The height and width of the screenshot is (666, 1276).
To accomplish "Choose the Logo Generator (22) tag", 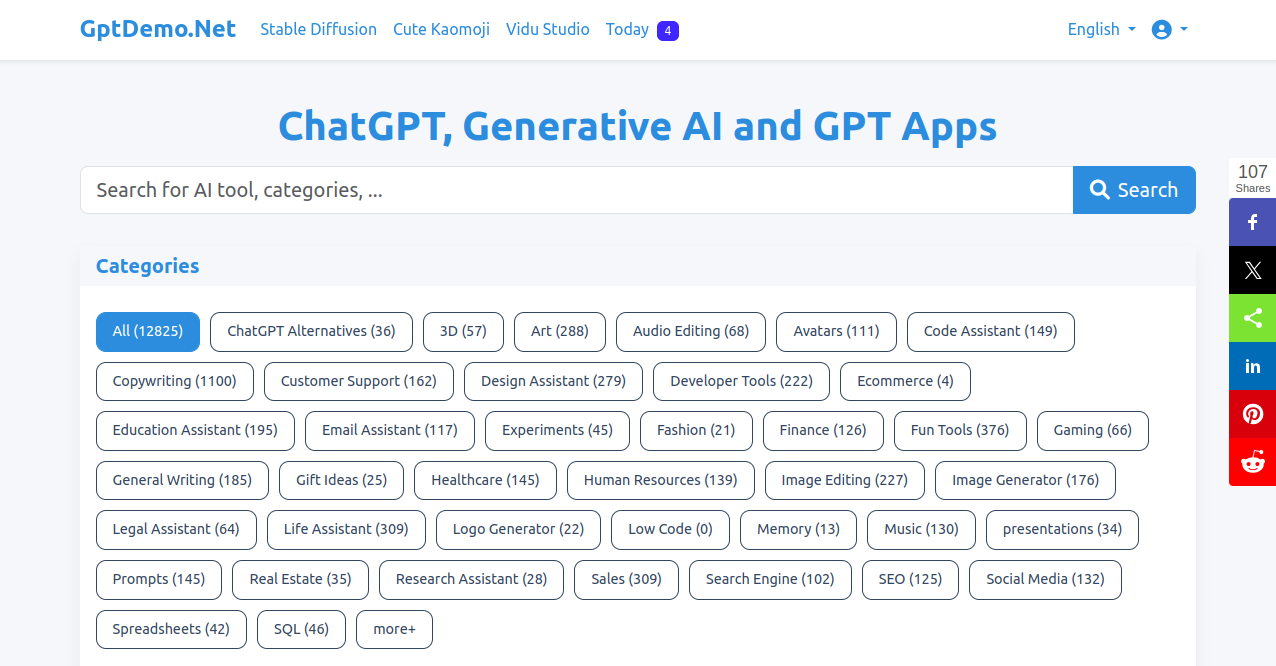I will point(518,530).
